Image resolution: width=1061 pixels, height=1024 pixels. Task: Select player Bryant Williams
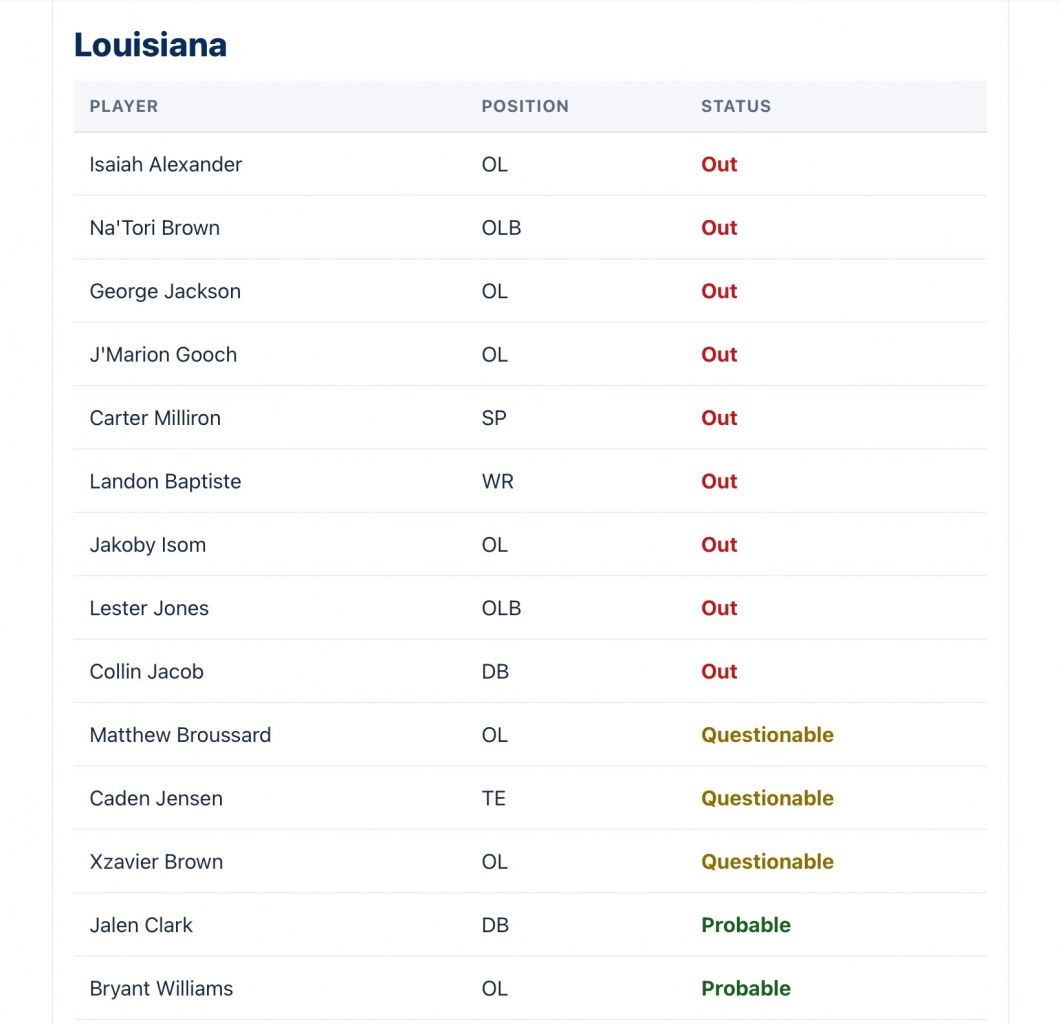161,989
